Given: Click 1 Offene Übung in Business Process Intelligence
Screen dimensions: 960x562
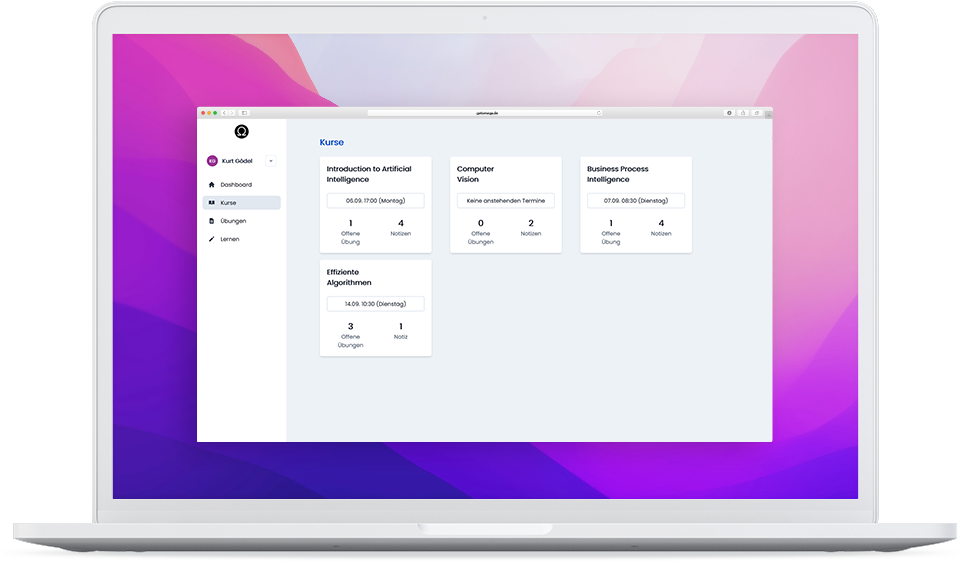Looking at the screenshot, I should click(610, 232).
